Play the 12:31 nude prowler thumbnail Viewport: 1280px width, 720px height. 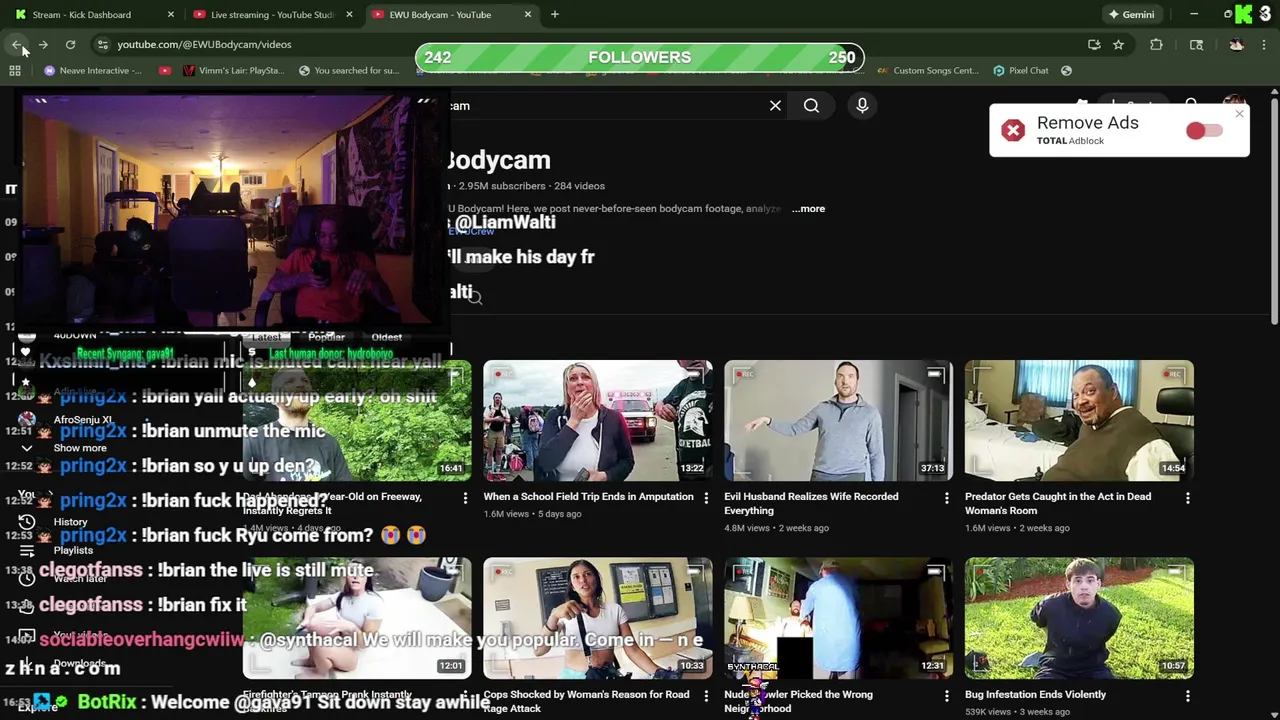[x=839, y=619]
